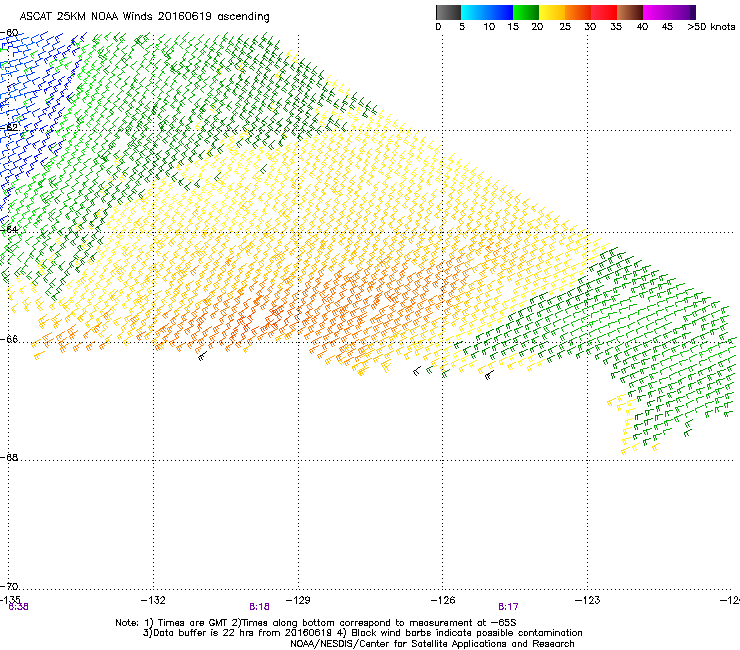Click the NOAA/NESDIS credit line
The width and height of the screenshot is (740, 650).
[432, 644]
